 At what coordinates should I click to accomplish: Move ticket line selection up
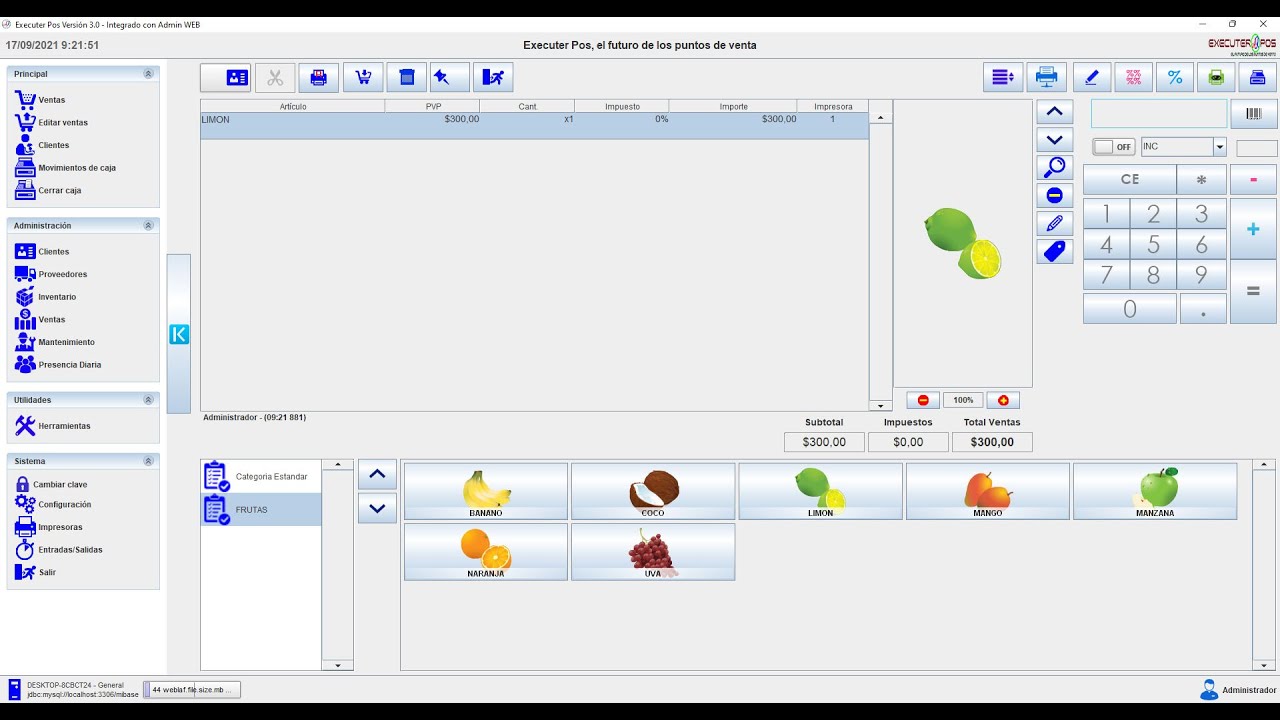[1054, 111]
